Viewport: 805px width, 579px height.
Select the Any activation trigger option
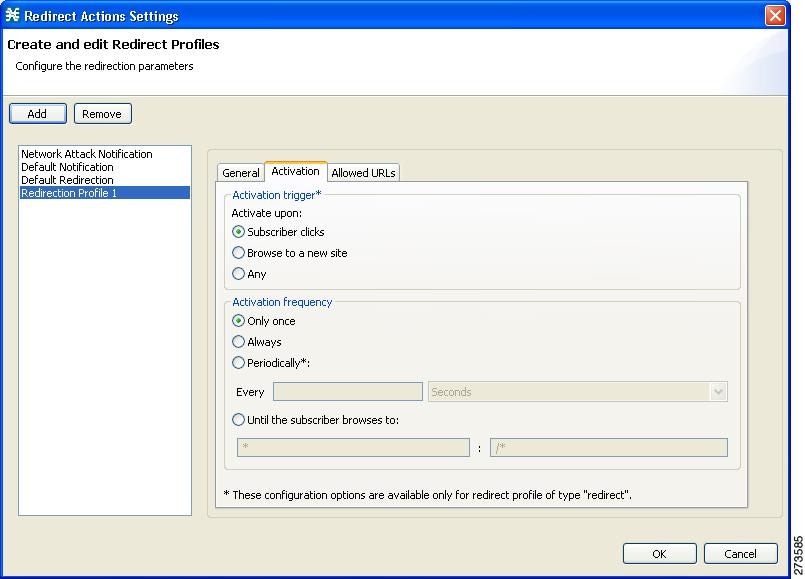(239, 274)
